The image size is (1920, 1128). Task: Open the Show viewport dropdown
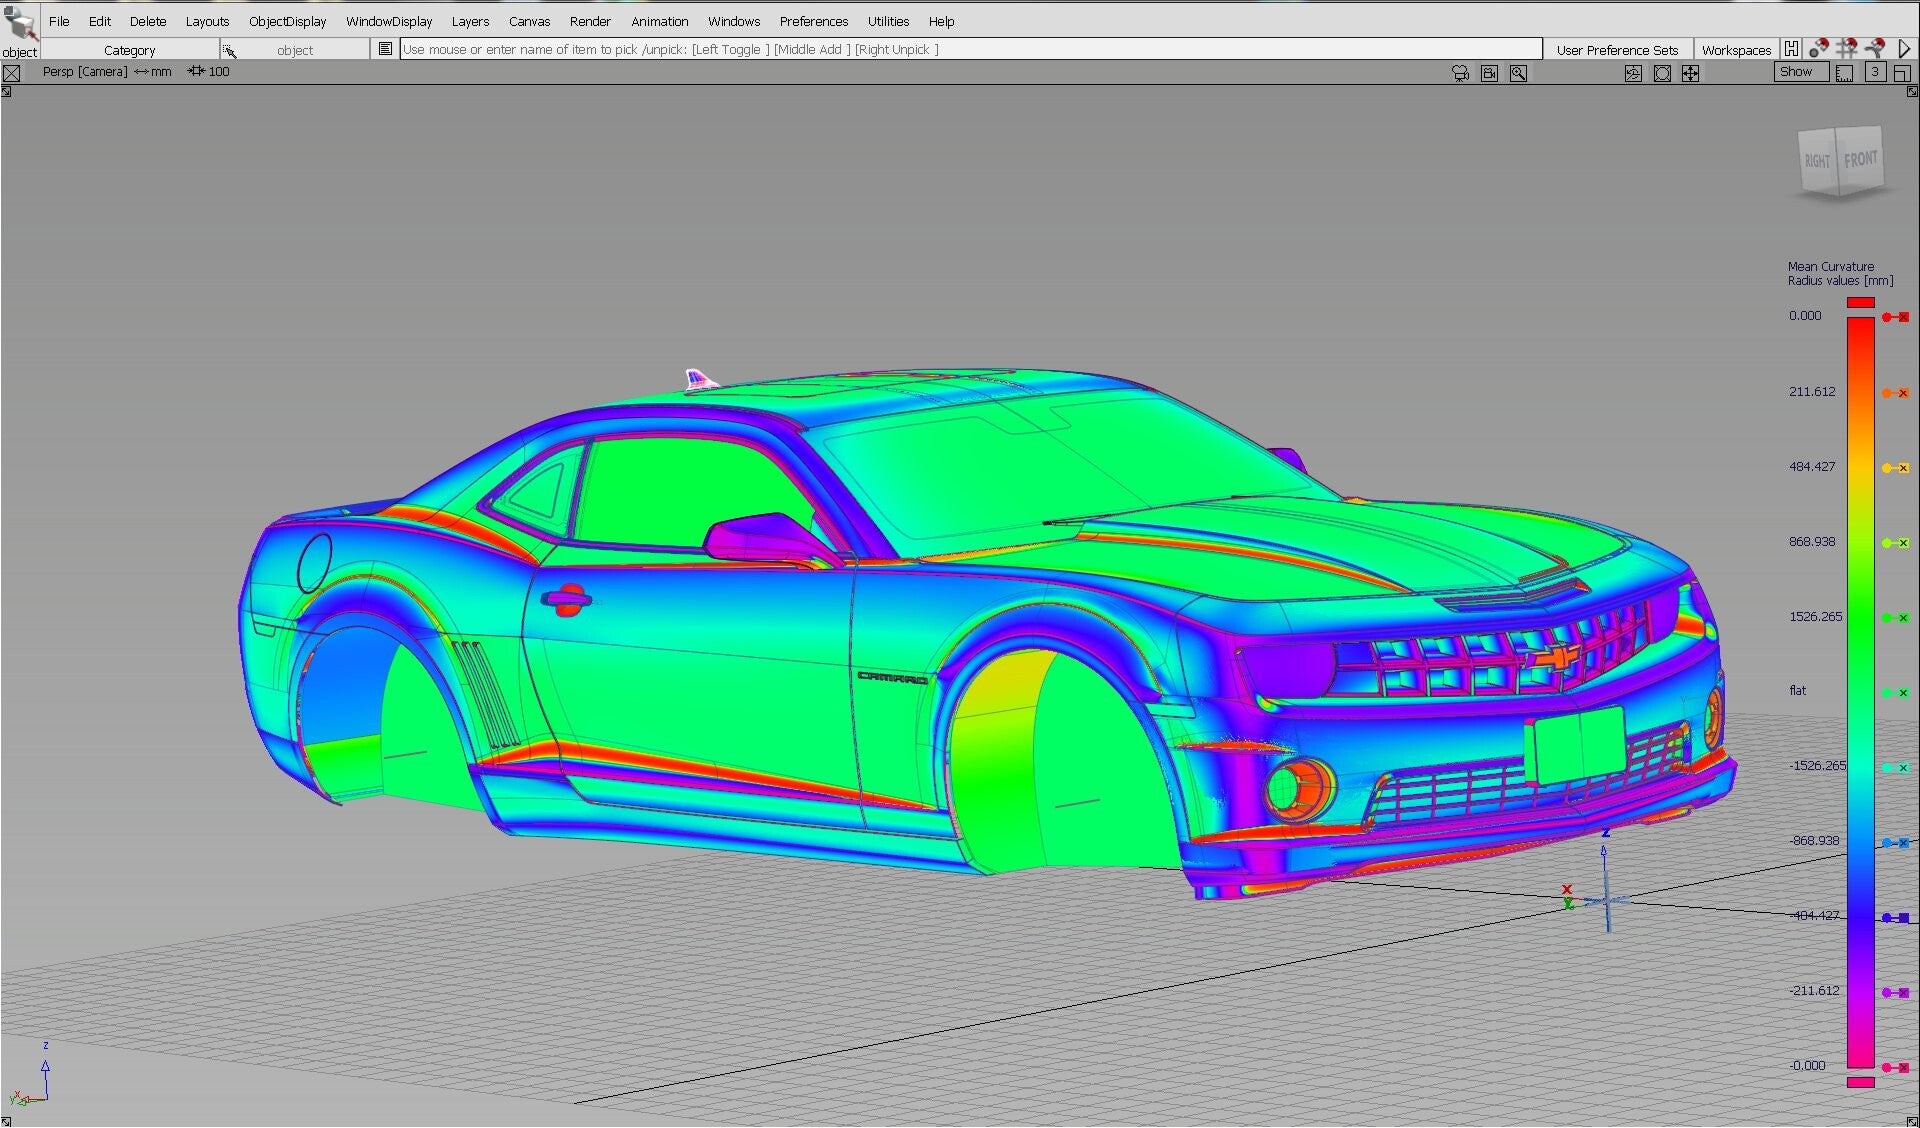(1801, 72)
